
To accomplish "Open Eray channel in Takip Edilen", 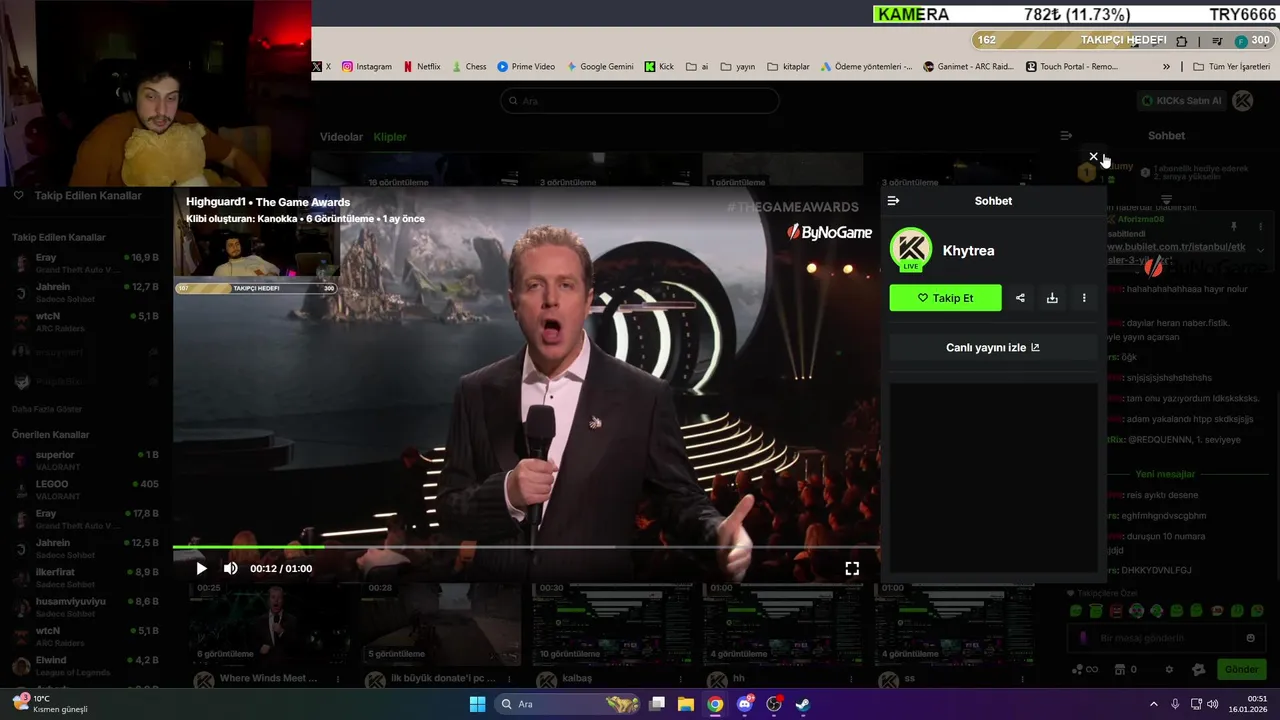I will [x=85, y=263].
